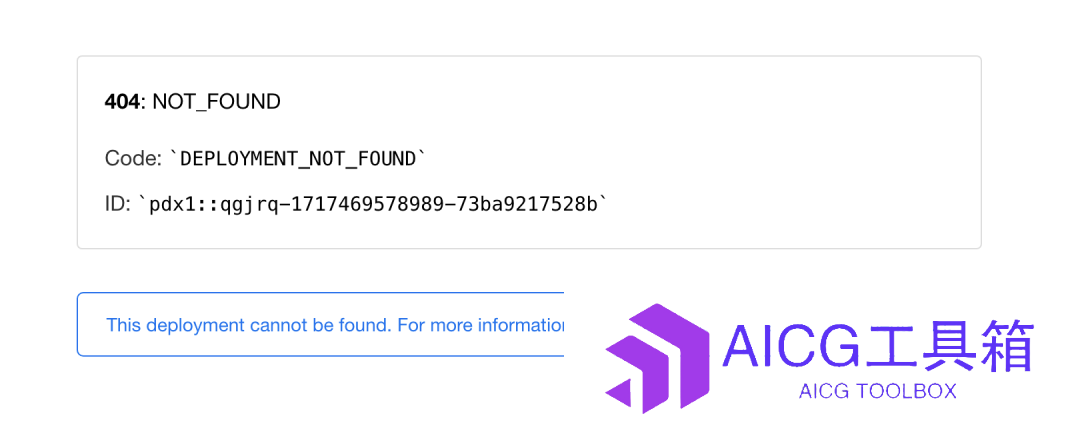
Task: Click the small "AICG" word in the subtitle
Action: point(824,392)
